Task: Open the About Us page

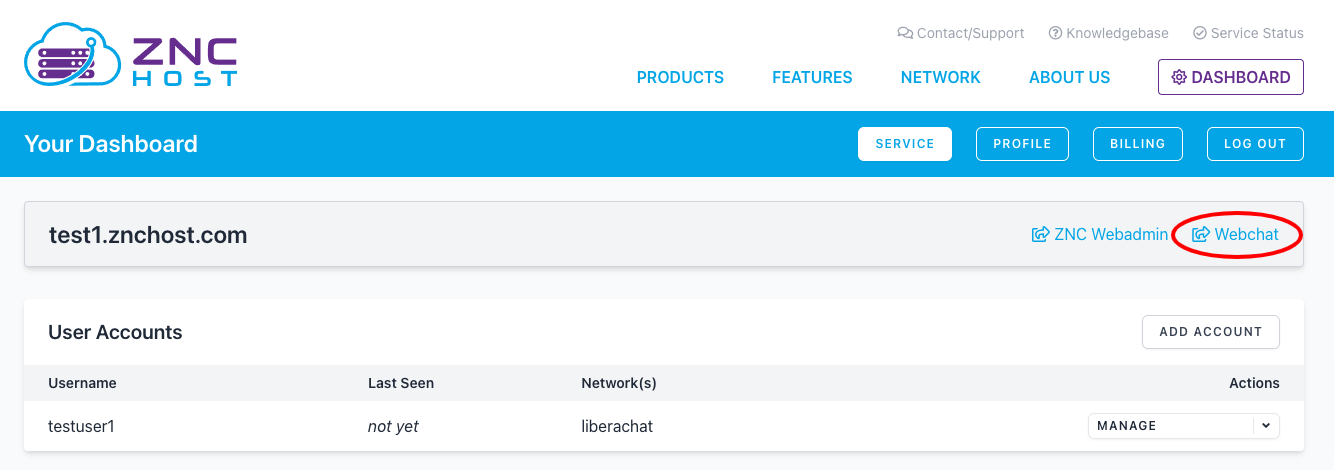Action: point(1069,77)
